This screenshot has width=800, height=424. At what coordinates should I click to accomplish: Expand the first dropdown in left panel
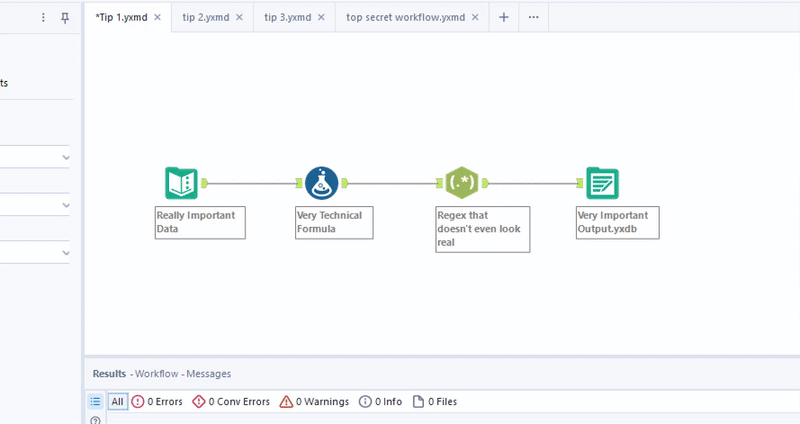(66, 157)
